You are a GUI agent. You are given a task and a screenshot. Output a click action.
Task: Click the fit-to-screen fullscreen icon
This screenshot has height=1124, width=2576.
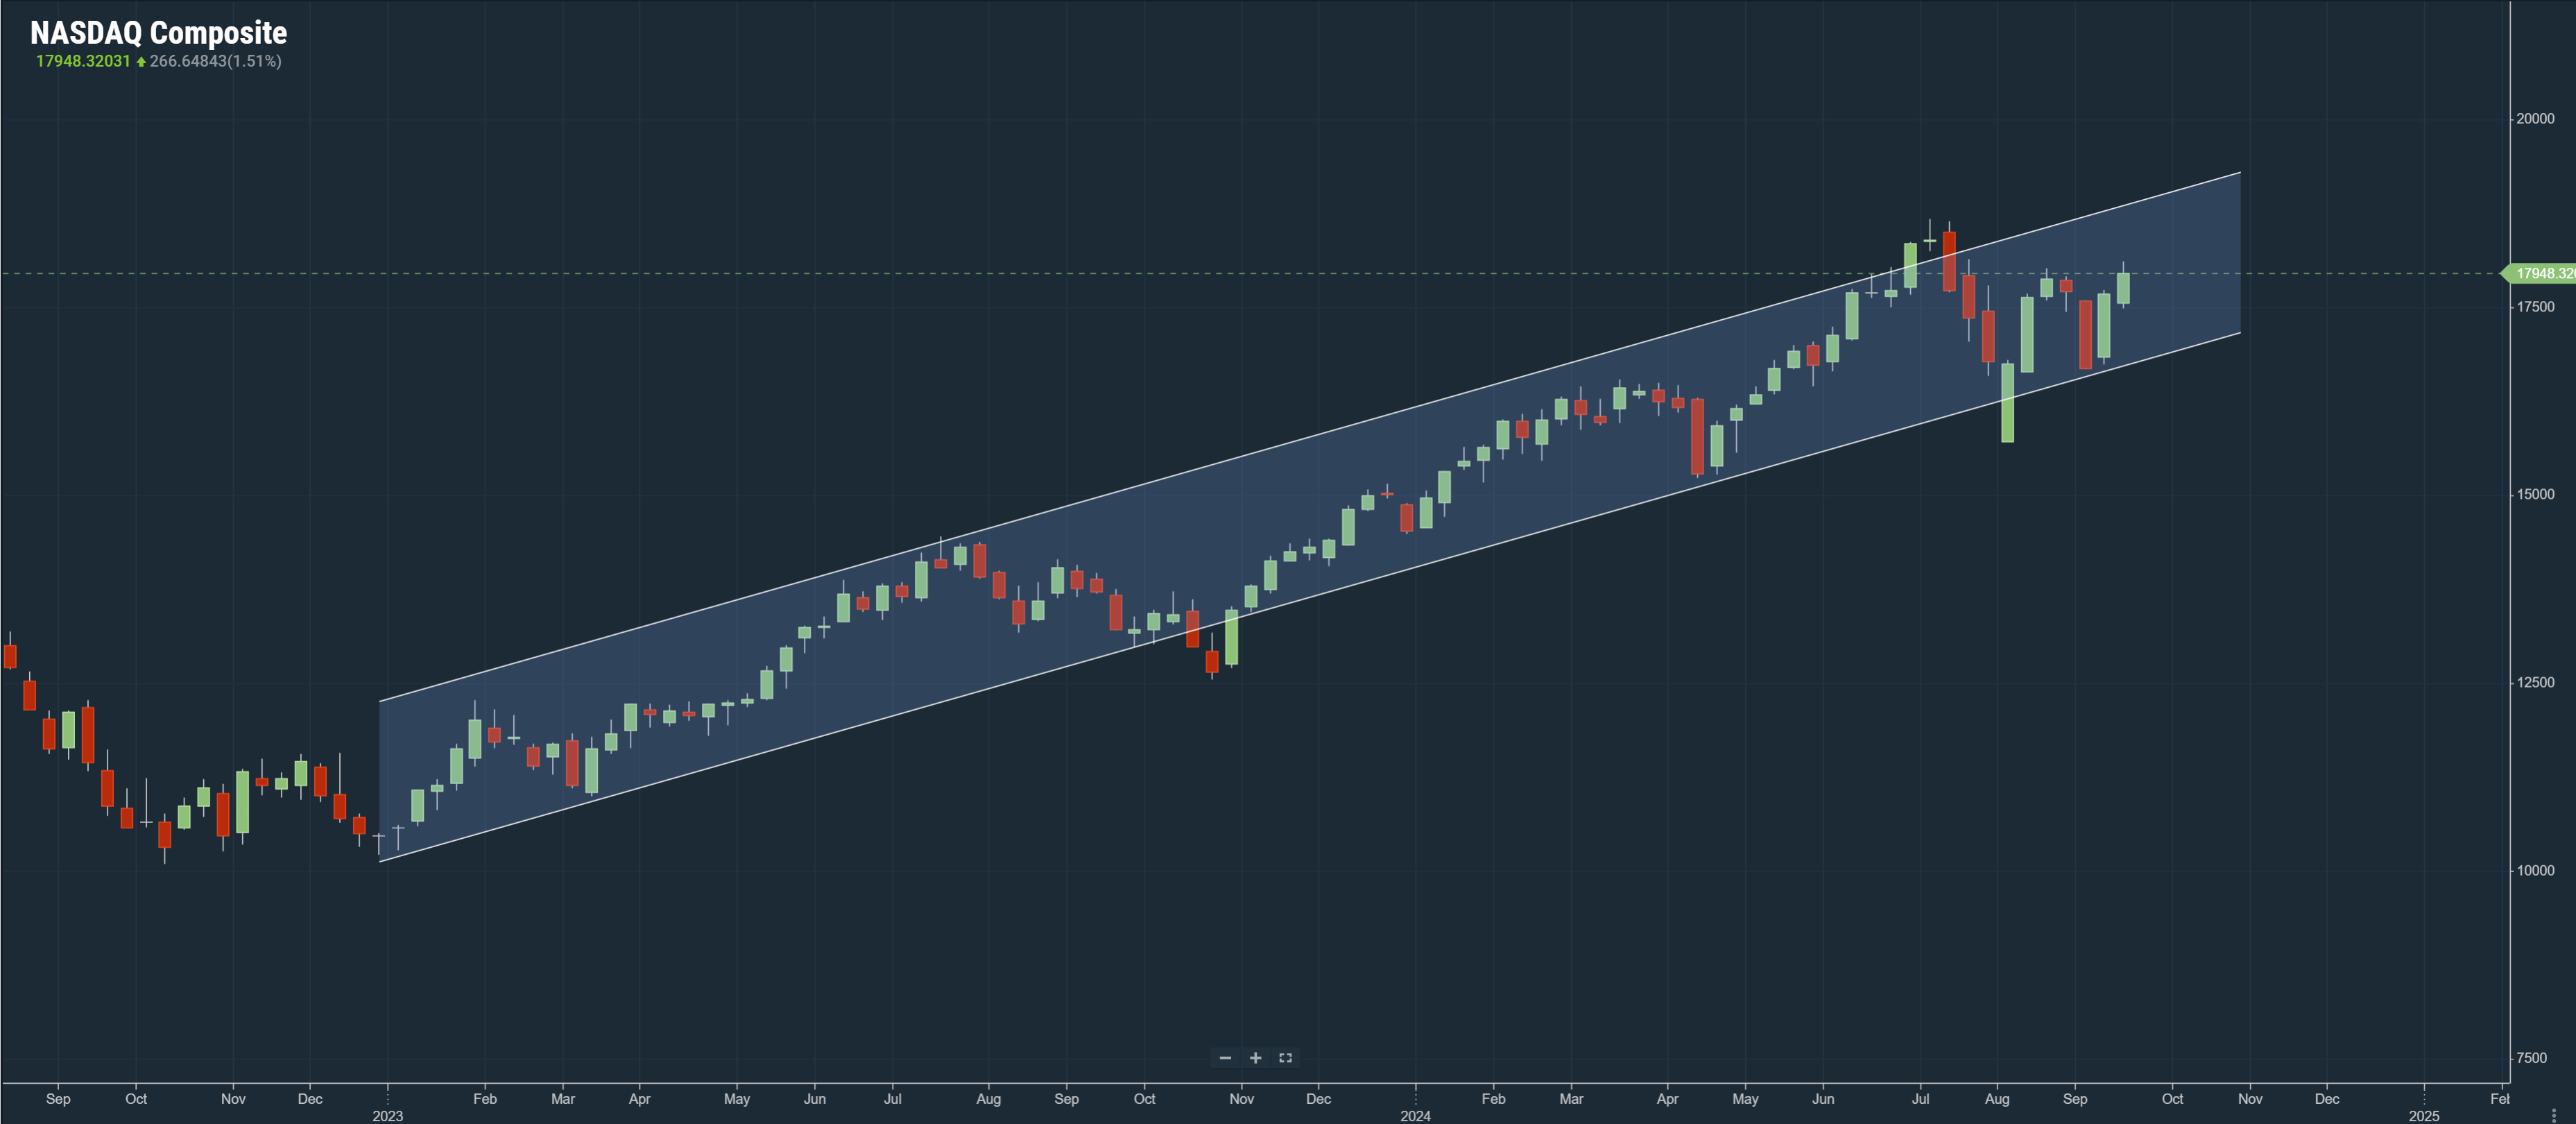click(1285, 1058)
